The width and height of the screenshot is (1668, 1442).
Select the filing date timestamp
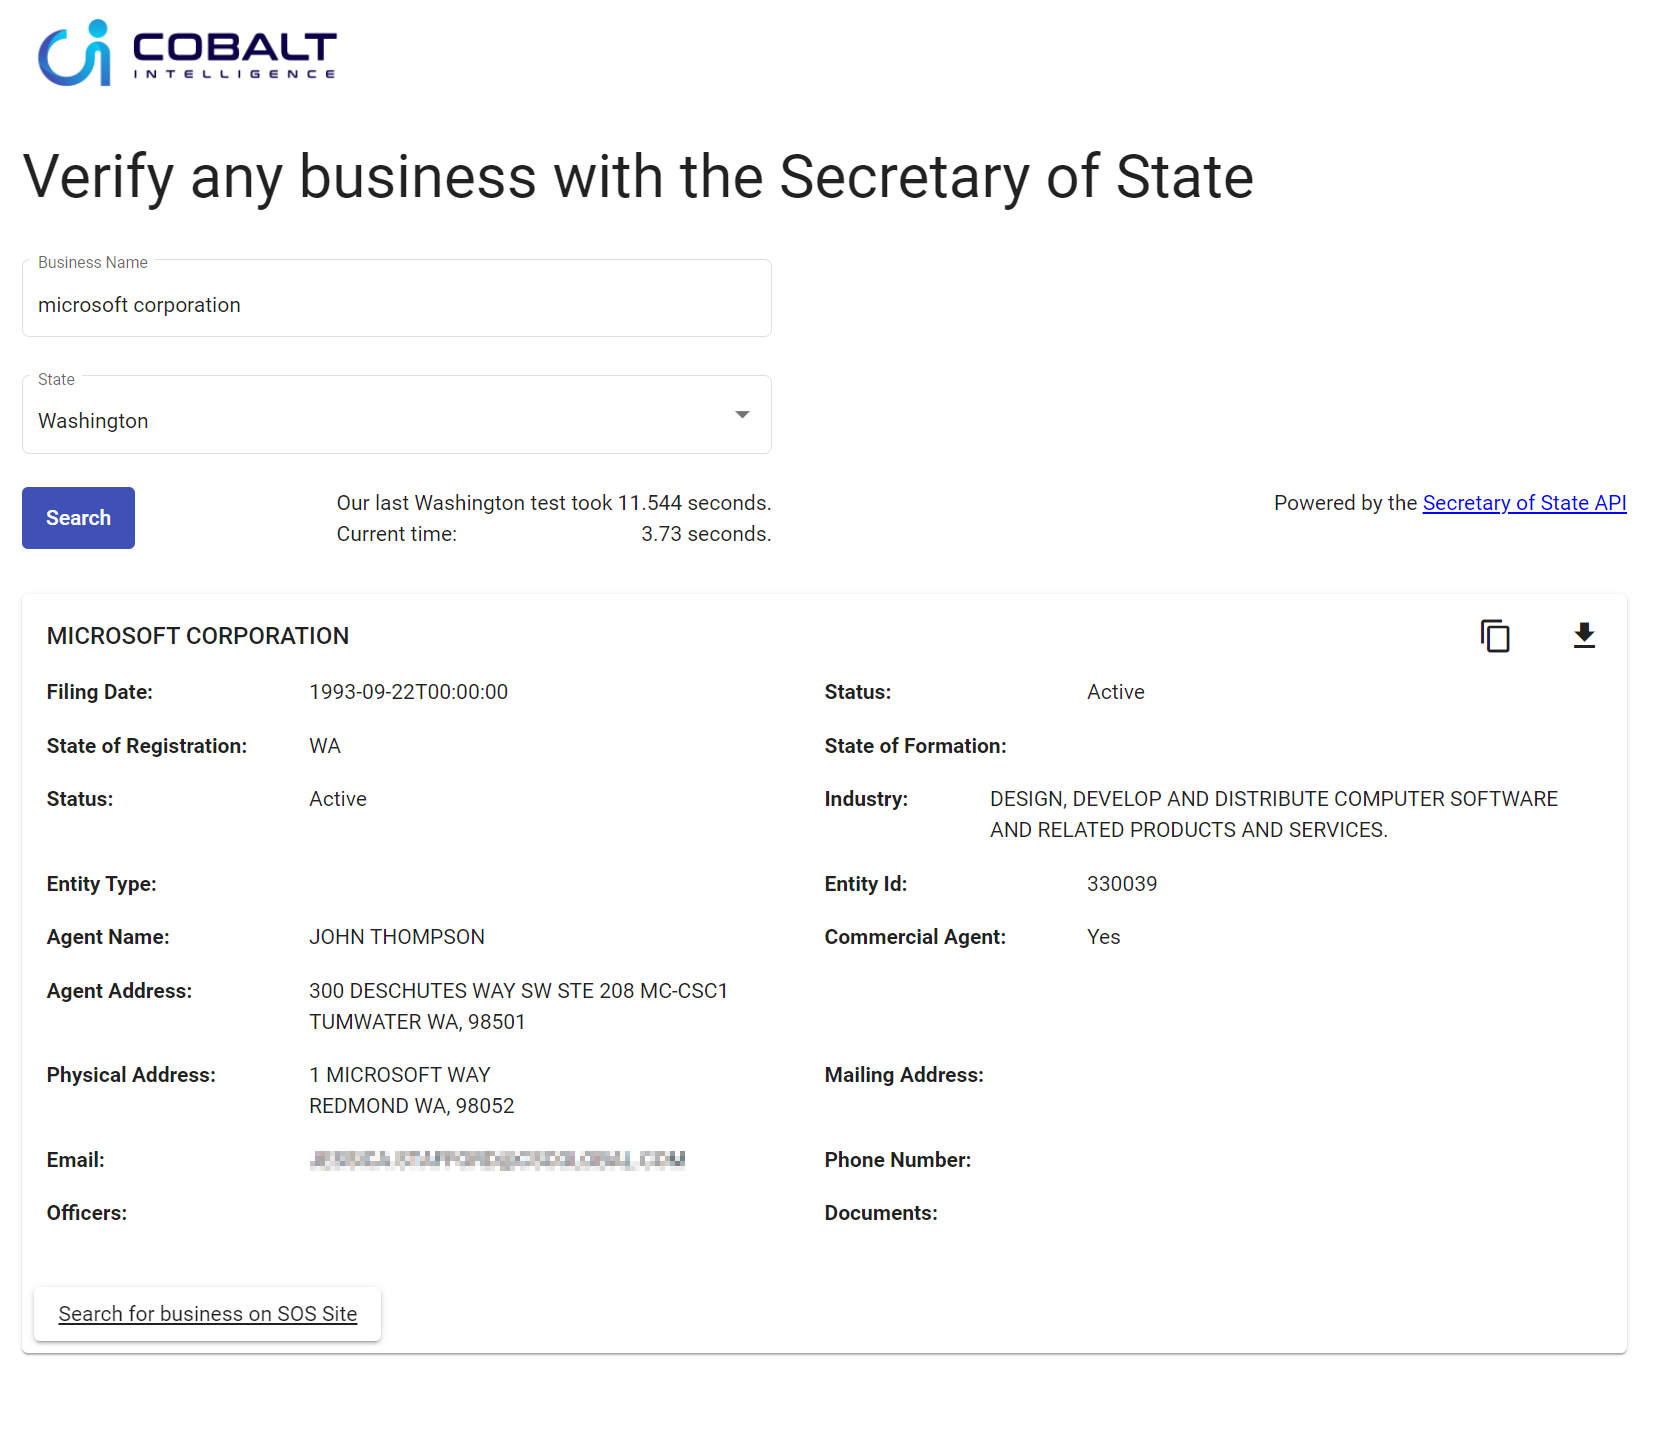[408, 691]
